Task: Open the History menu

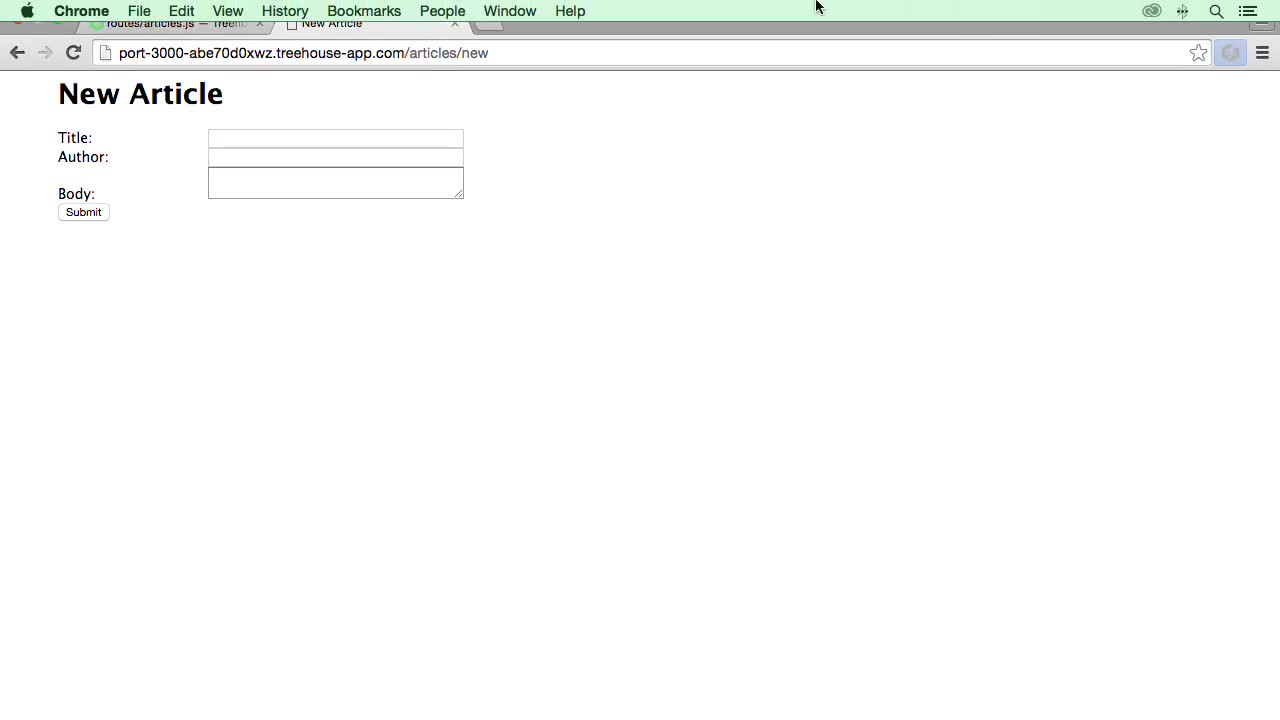Action: pyautogui.click(x=285, y=11)
